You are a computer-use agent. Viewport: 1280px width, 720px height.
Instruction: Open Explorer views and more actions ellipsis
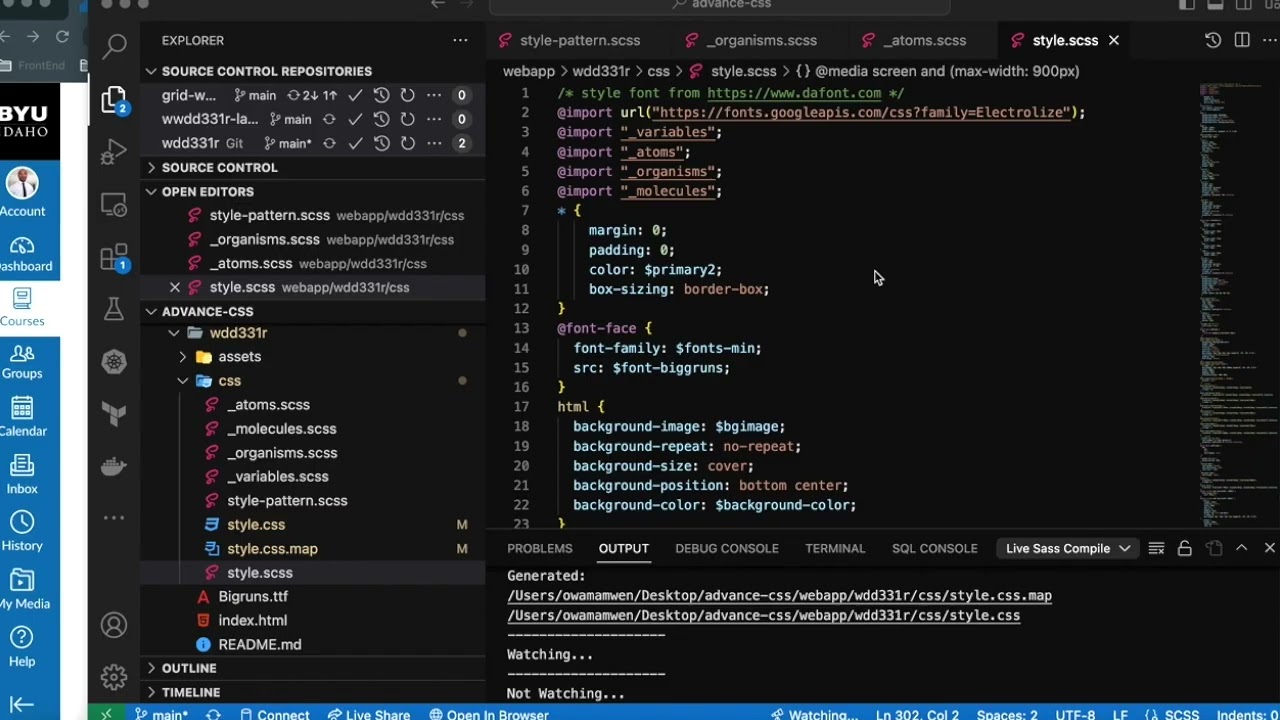[x=460, y=40]
